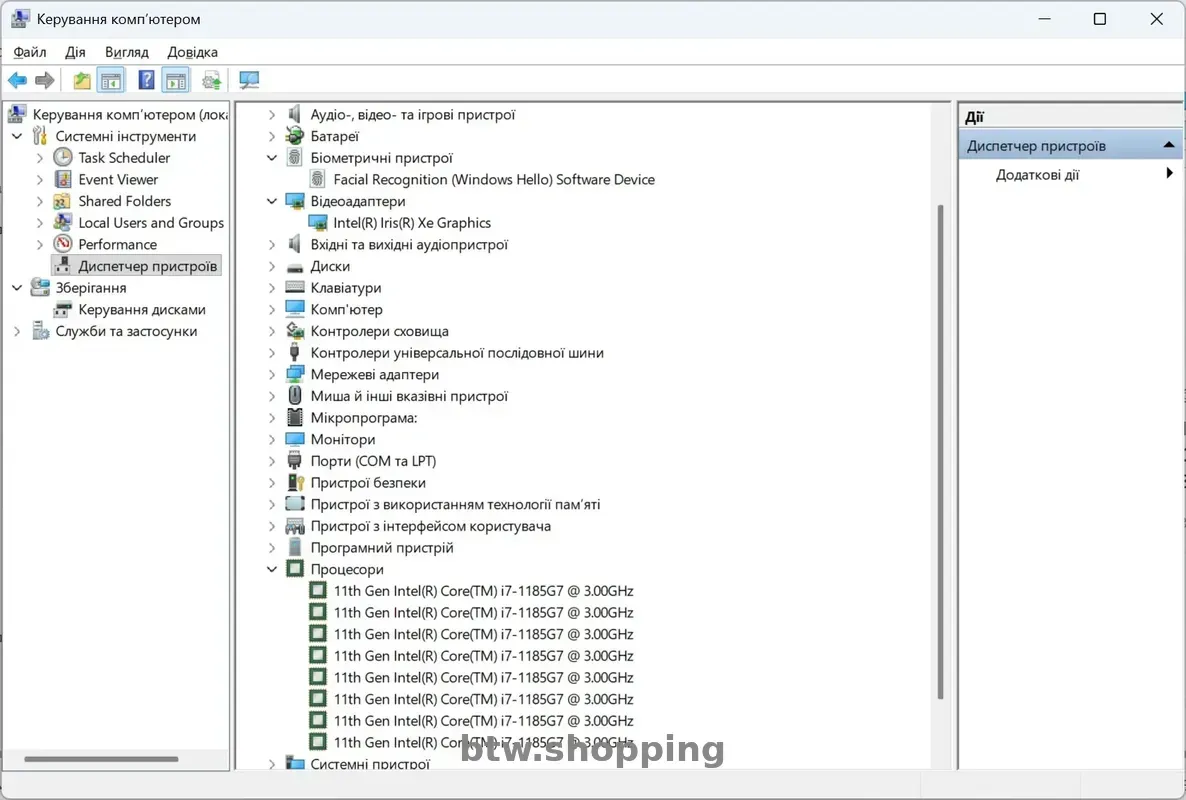Collapse the Процесори node
1186x800 pixels.
pyautogui.click(x=272, y=570)
